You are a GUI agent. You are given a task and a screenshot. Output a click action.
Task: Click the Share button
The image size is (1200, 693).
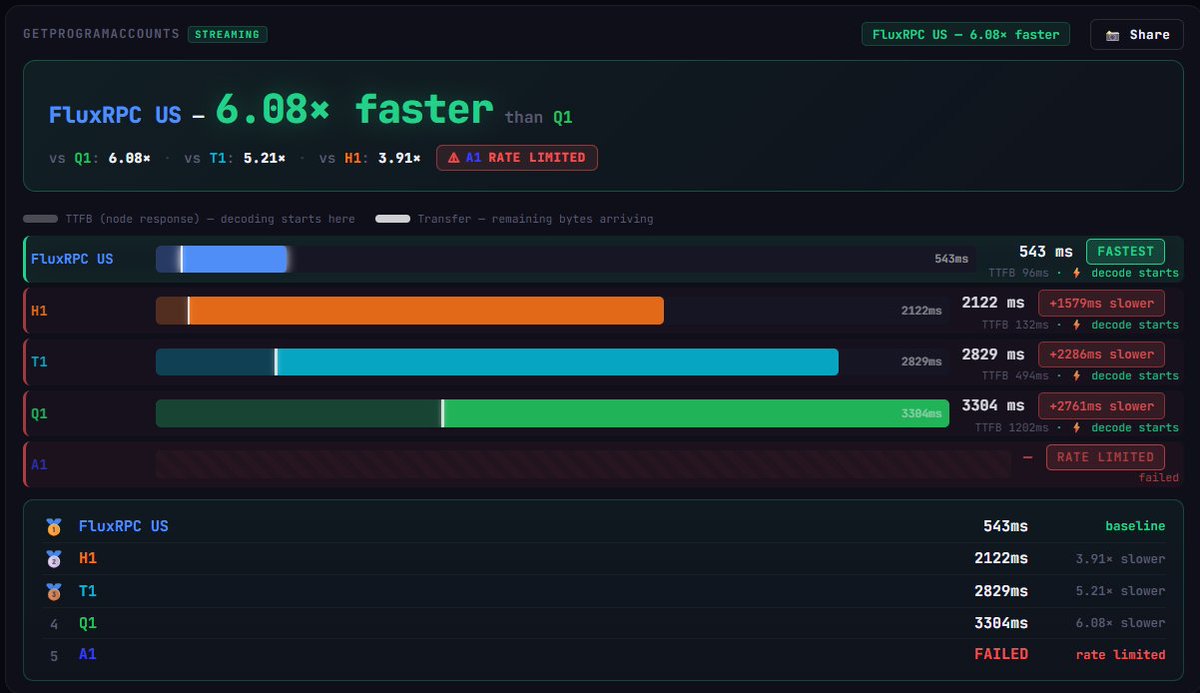click(1137, 35)
